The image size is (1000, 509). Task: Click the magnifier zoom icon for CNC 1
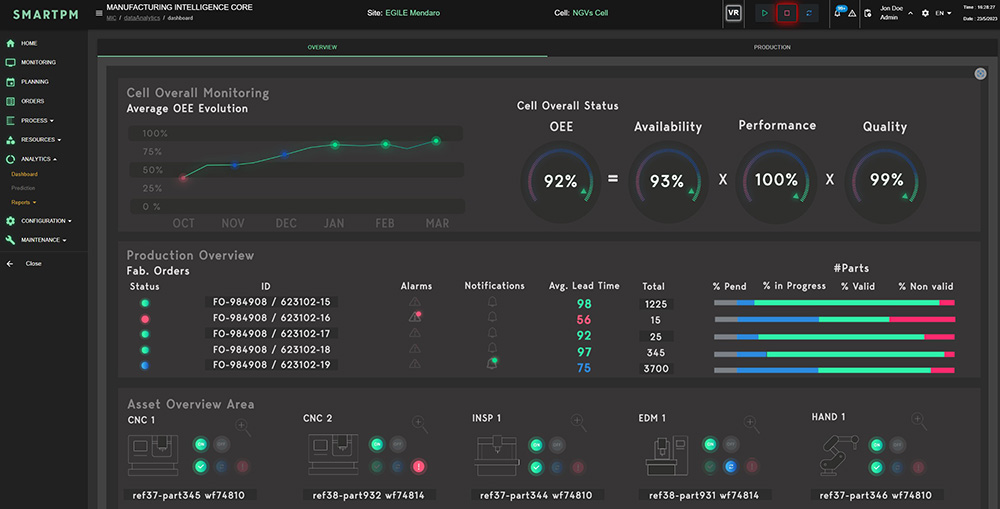click(243, 427)
